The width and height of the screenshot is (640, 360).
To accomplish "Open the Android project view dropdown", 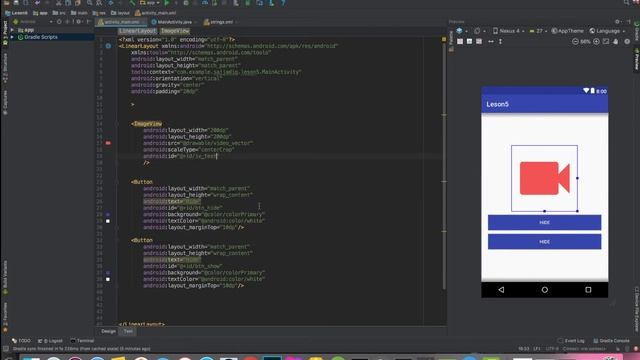I will 33,22.
